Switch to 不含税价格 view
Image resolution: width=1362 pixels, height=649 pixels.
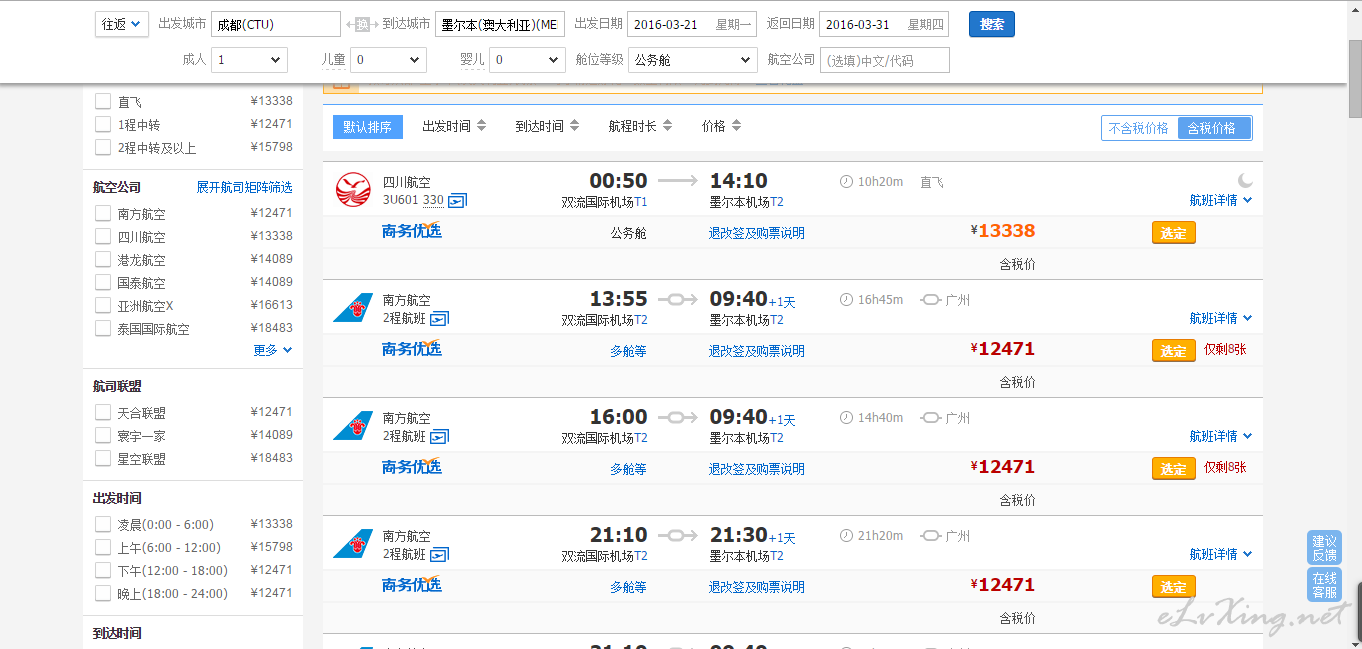coord(1139,128)
